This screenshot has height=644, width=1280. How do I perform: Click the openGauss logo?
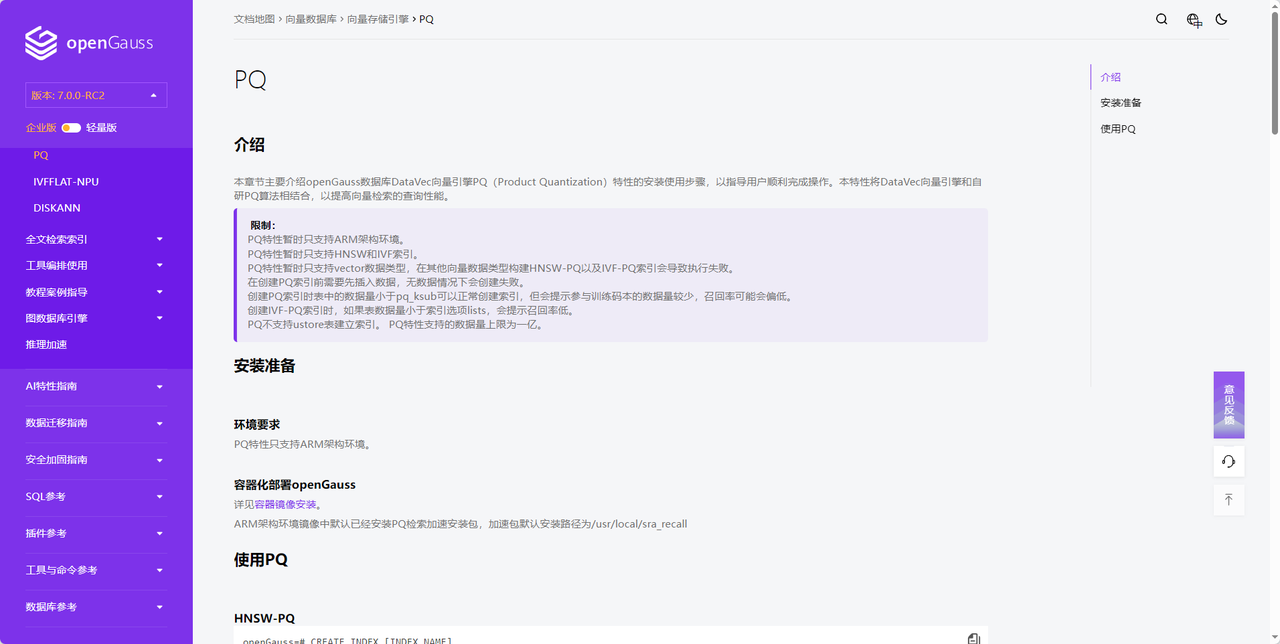tap(89, 43)
